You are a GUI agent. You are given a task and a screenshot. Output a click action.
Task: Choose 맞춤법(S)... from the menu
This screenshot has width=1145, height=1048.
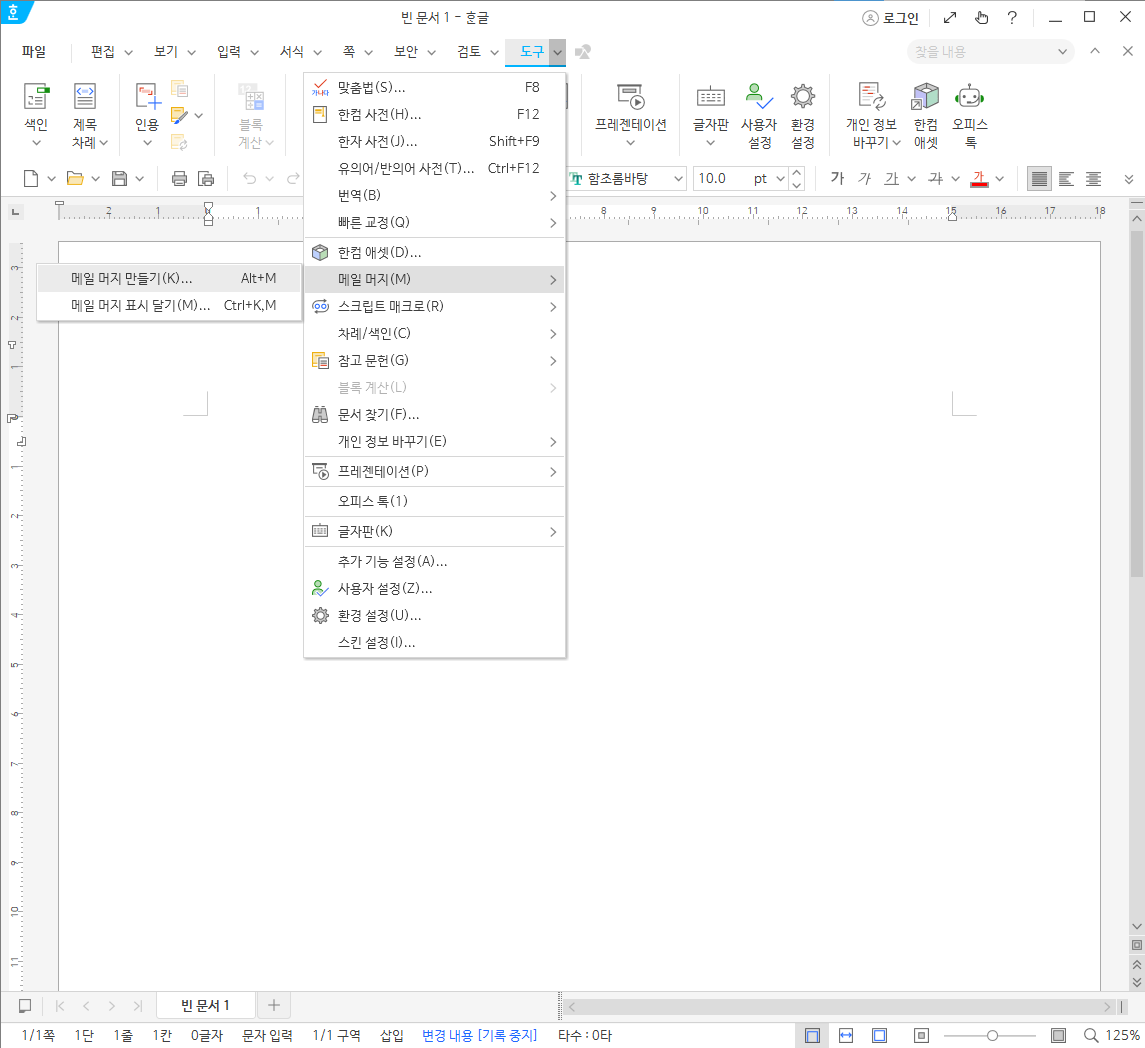click(434, 88)
